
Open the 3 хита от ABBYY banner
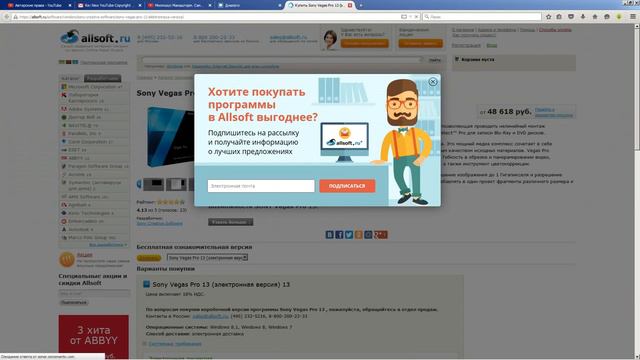[93, 337]
